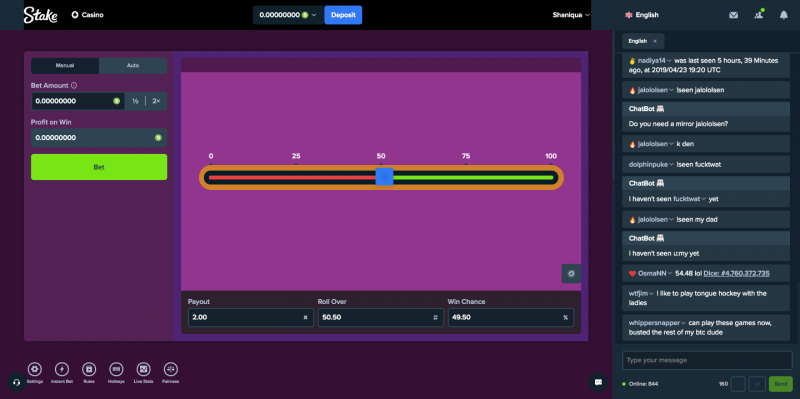Open the Settings gear icon

(35, 369)
